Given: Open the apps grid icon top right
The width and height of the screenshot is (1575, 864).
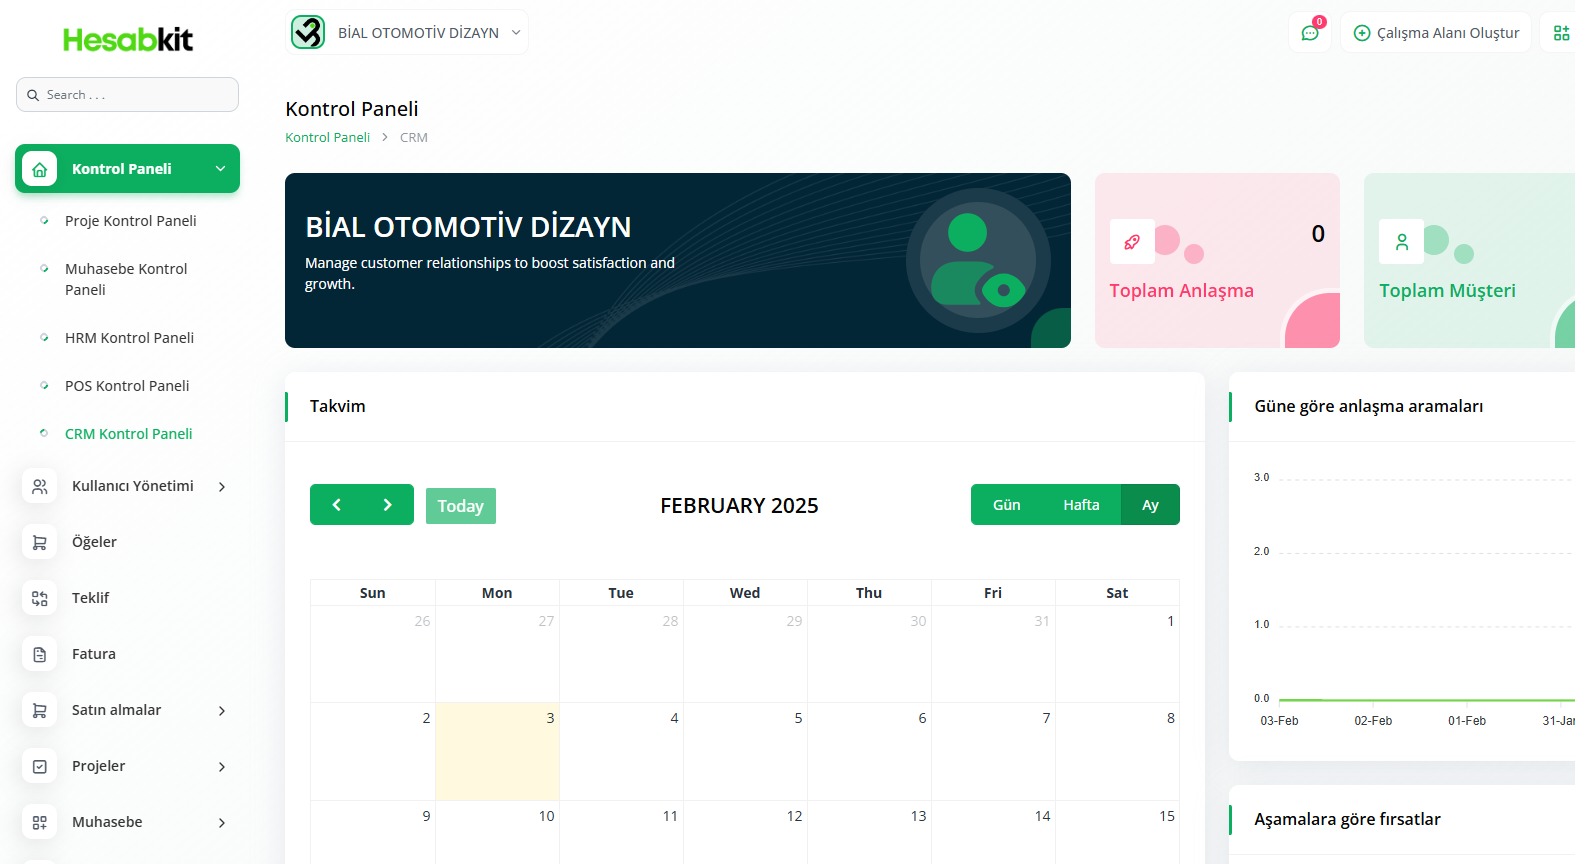Looking at the screenshot, I should (x=1561, y=33).
